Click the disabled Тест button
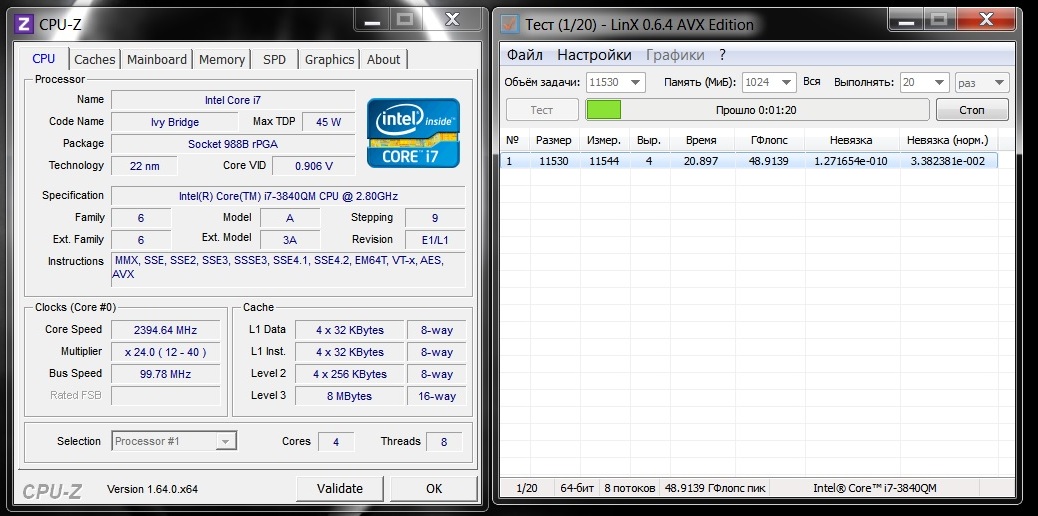Viewport: 1038px width, 516px height. 542,110
